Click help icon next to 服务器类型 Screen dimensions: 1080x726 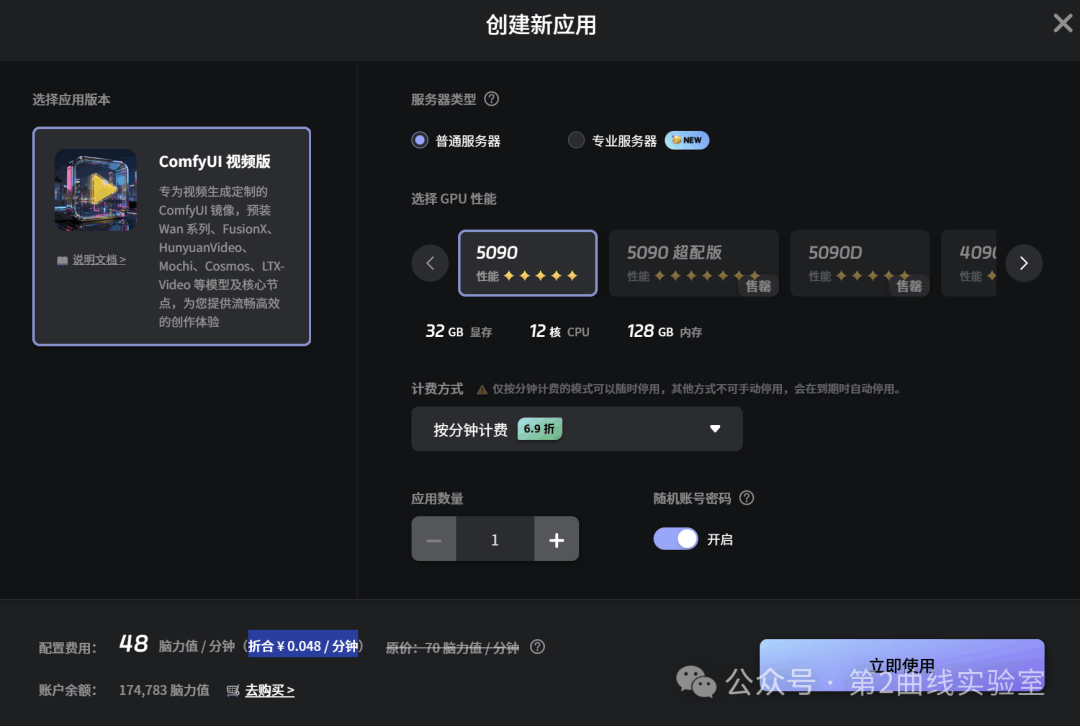click(x=491, y=99)
